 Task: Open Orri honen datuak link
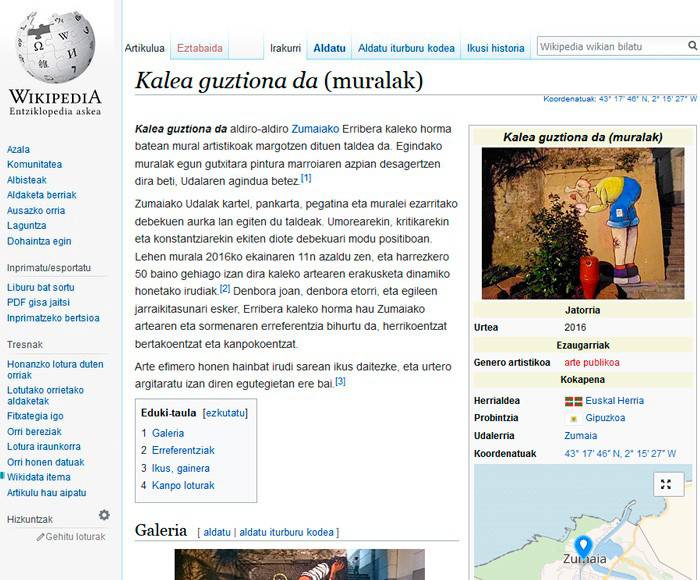46,462
